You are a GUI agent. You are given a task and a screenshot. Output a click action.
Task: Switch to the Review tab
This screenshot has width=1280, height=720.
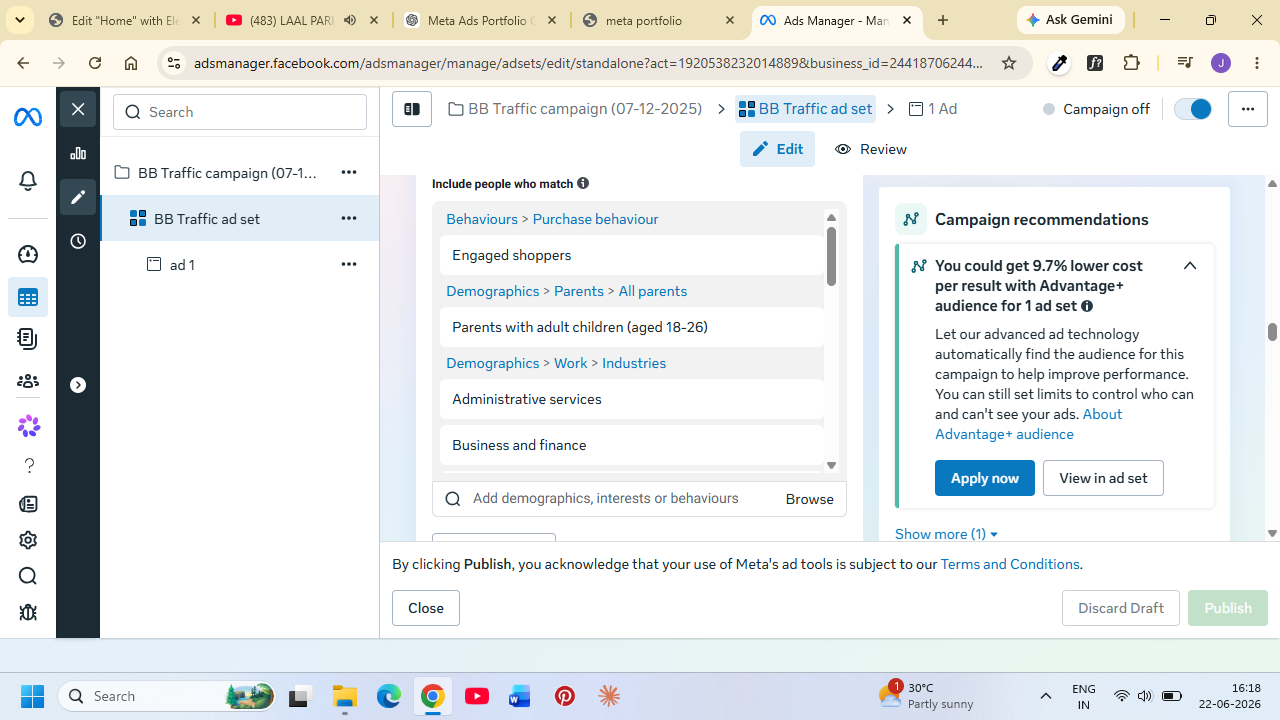click(x=871, y=149)
